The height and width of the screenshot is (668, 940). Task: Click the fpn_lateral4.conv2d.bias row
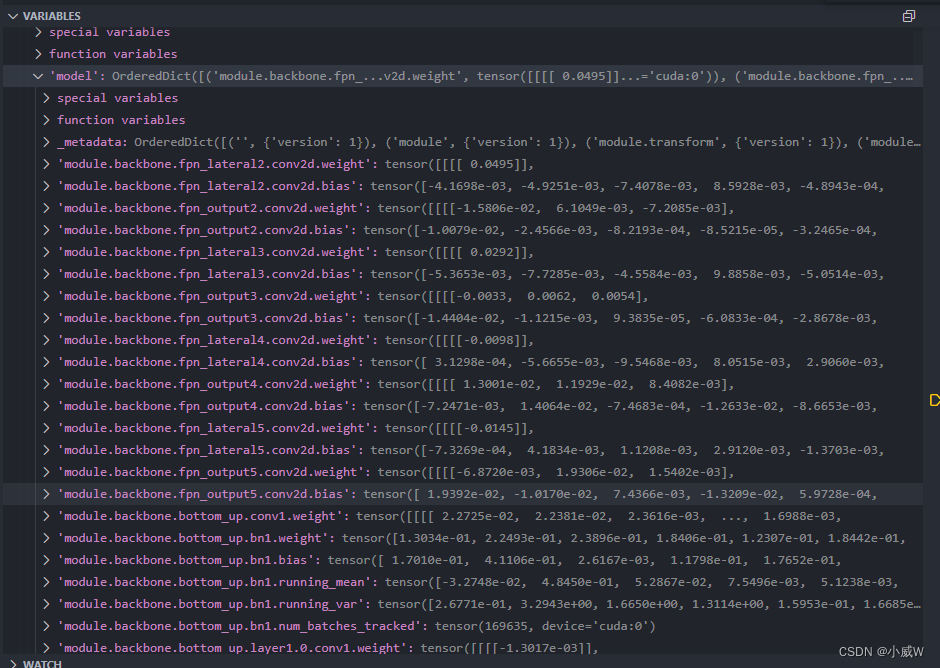coord(462,362)
